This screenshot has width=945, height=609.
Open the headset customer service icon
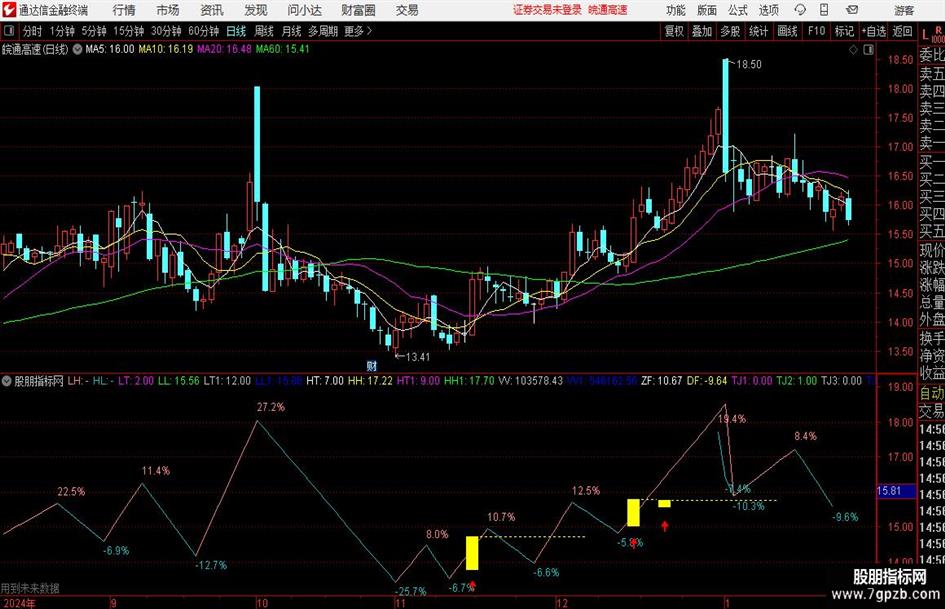pyautogui.click(x=800, y=10)
